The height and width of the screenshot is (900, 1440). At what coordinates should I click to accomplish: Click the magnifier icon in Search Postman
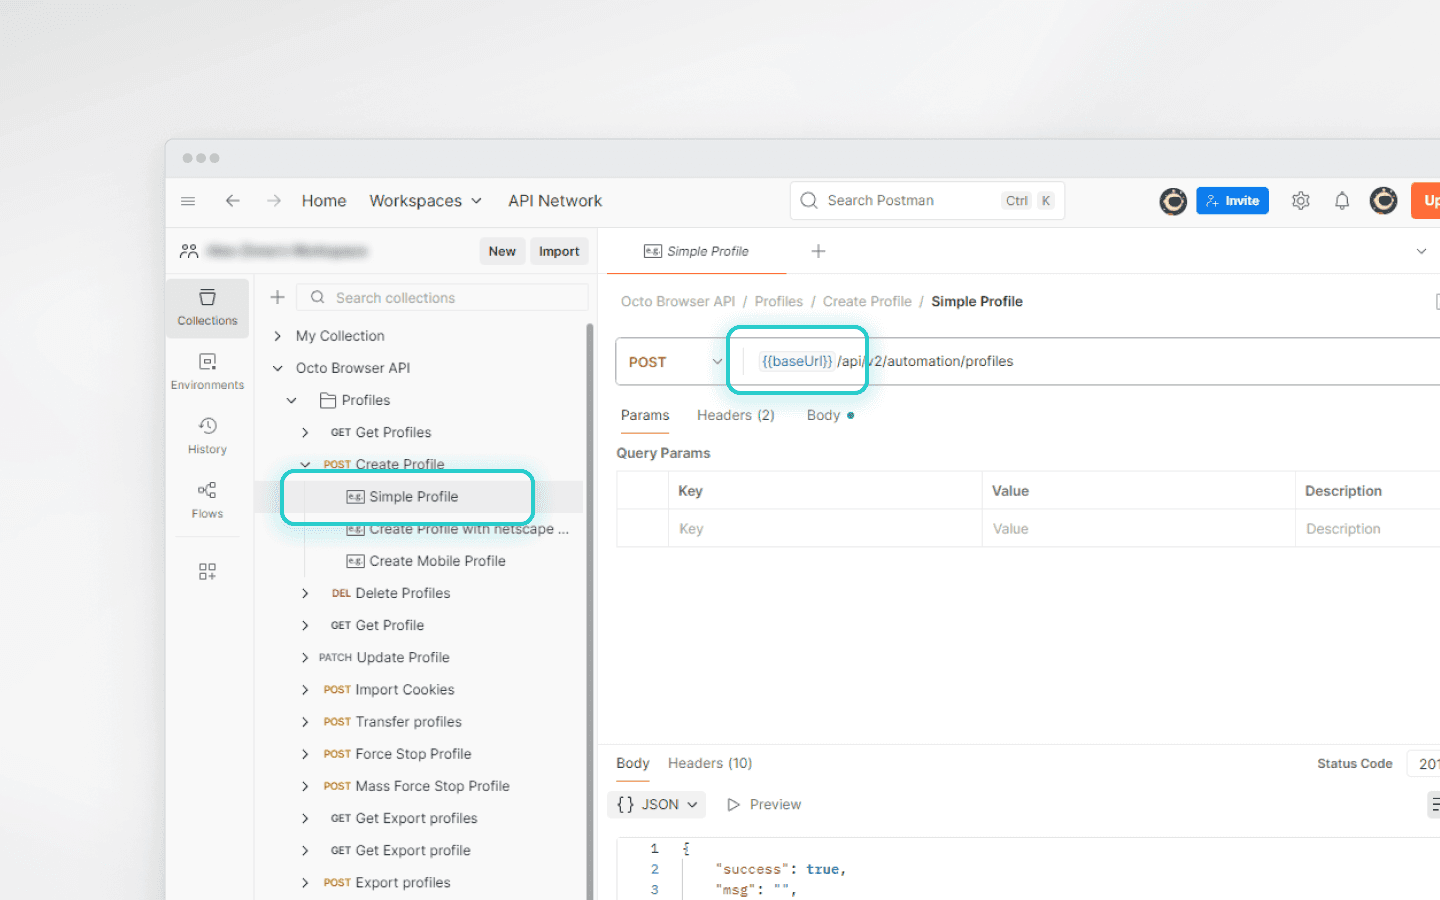(x=809, y=200)
